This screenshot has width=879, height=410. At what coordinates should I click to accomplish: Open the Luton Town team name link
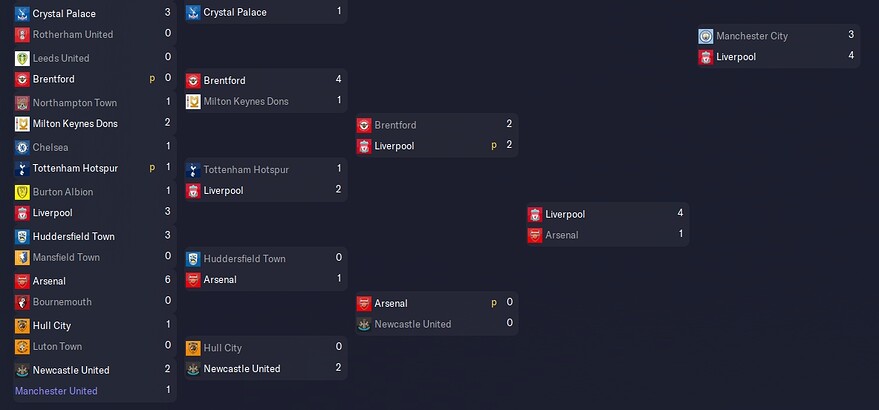click(57, 347)
